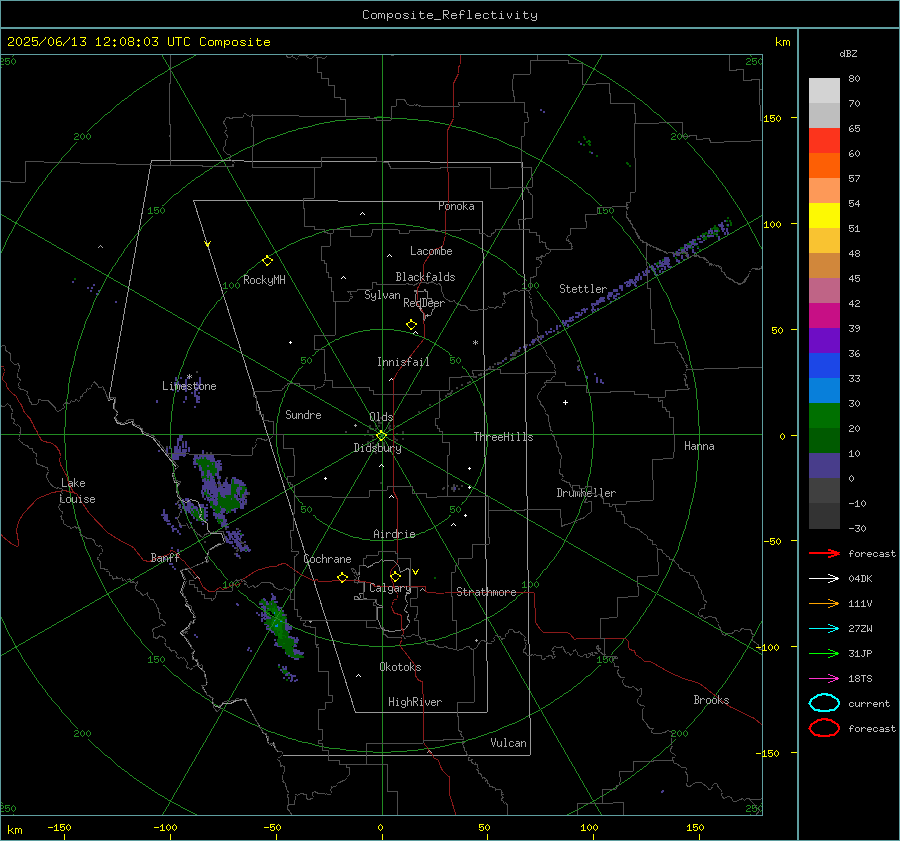Select the bright green 30 dBZ swatch
The width and height of the screenshot is (900, 841).
824,416
